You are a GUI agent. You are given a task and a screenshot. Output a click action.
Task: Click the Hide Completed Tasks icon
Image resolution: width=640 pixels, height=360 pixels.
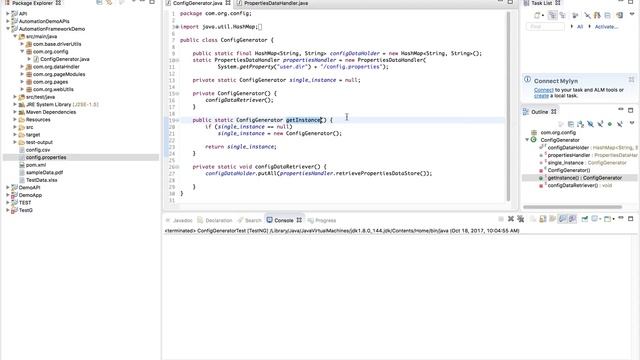point(587,16)
